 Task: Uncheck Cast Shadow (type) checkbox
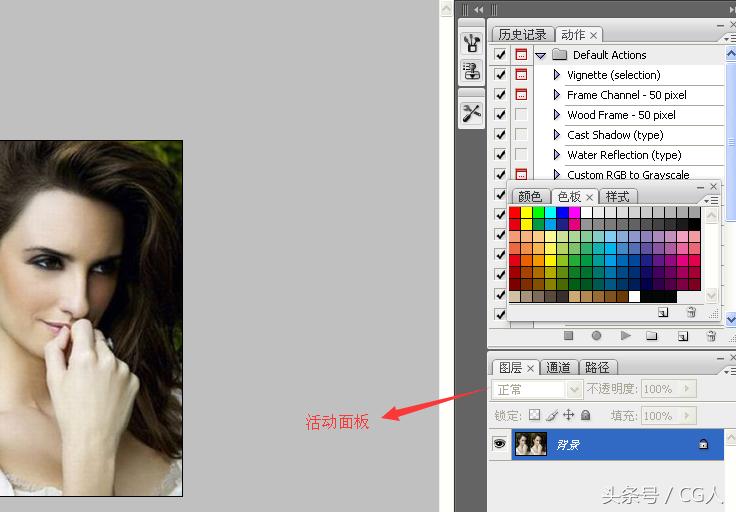click(x=500, y=135)
